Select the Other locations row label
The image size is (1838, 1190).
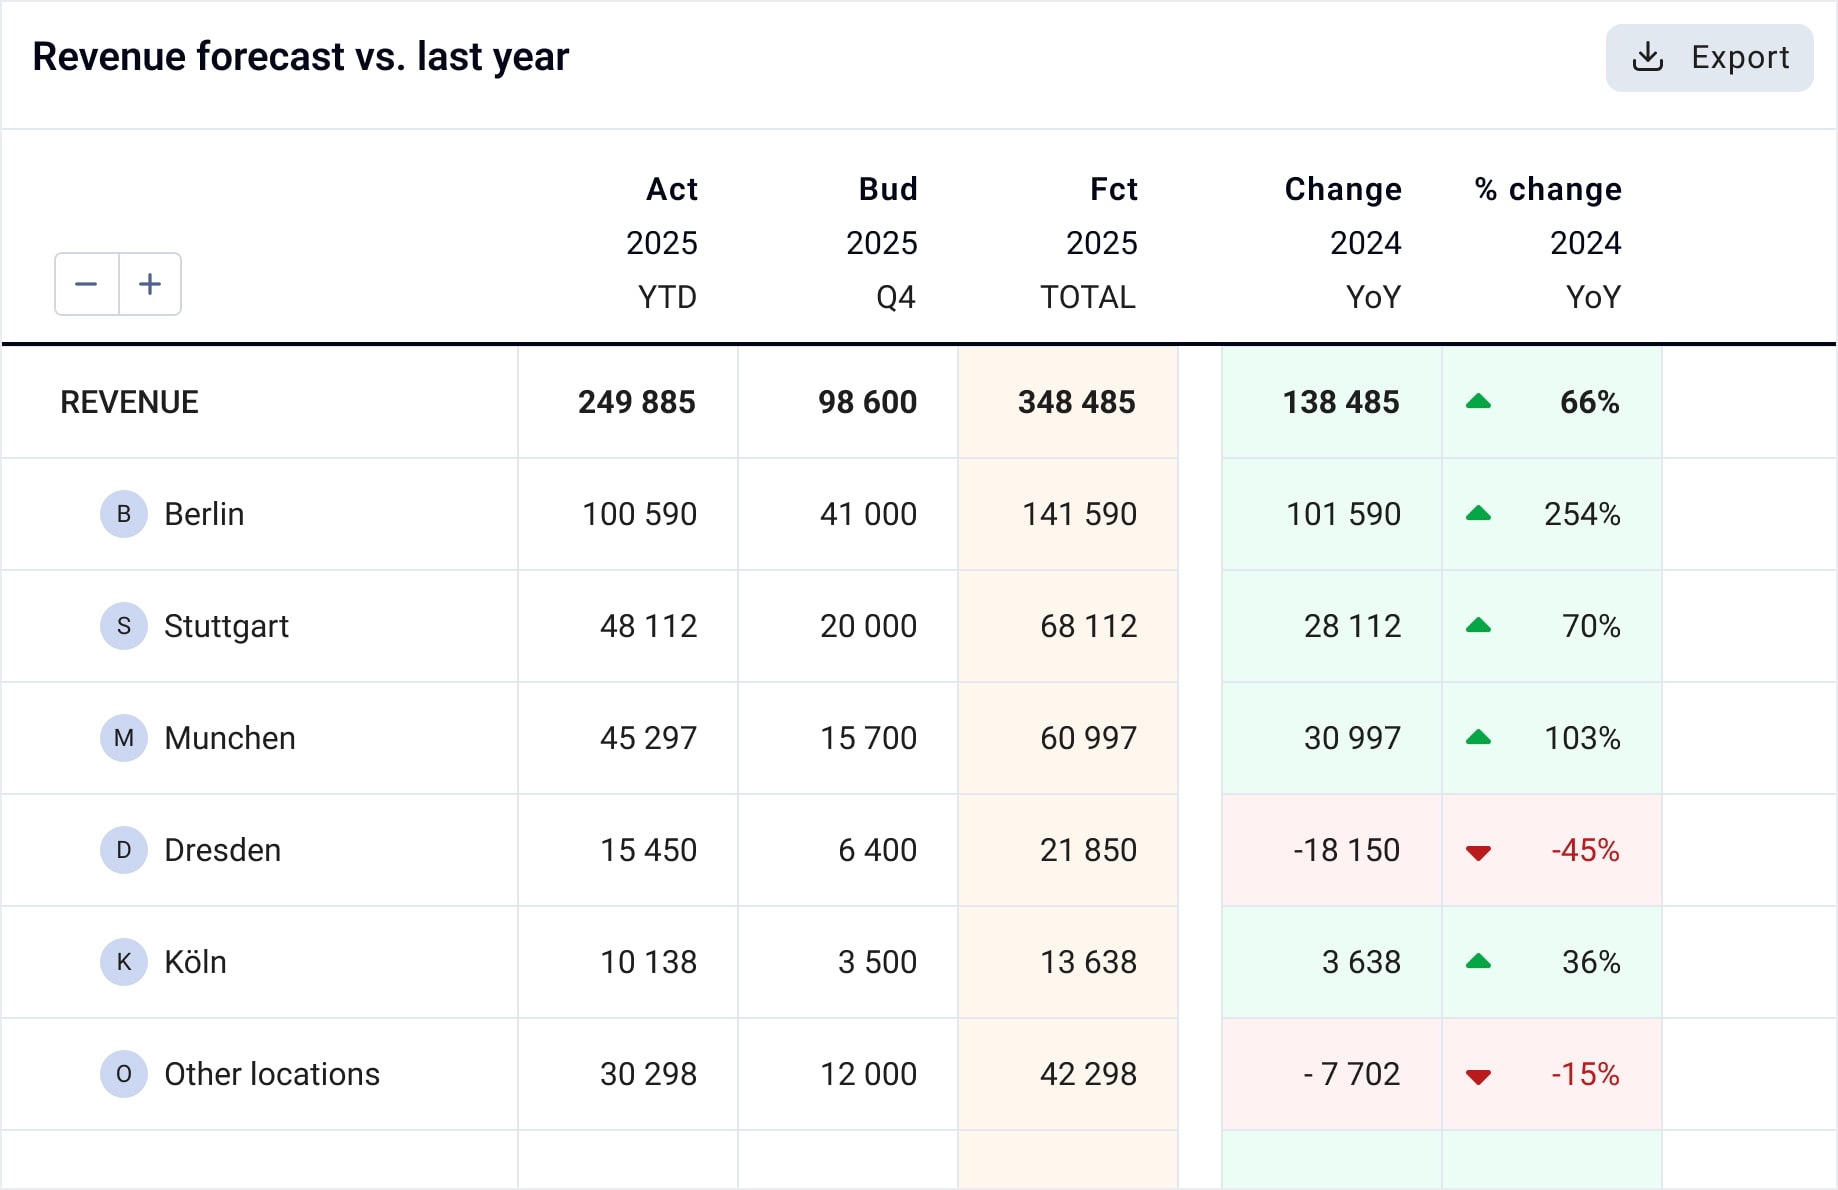[x=272, y=1074]
